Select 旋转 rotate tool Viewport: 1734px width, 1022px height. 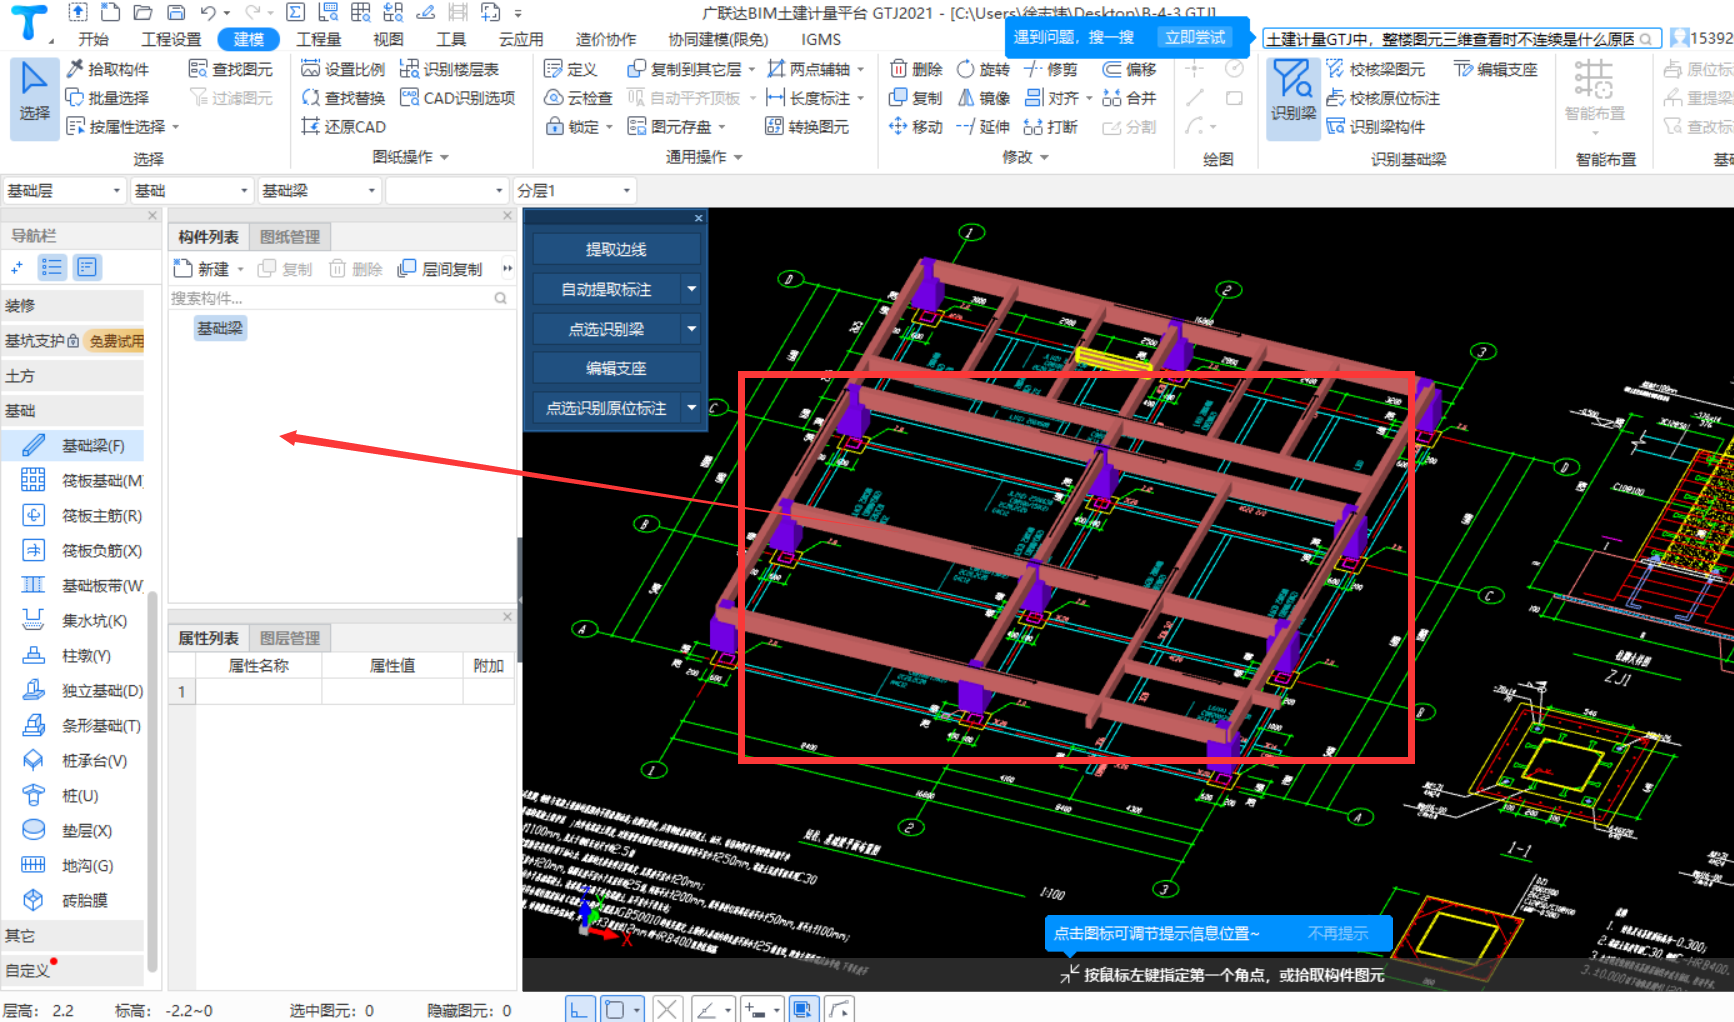pos(983,69)
